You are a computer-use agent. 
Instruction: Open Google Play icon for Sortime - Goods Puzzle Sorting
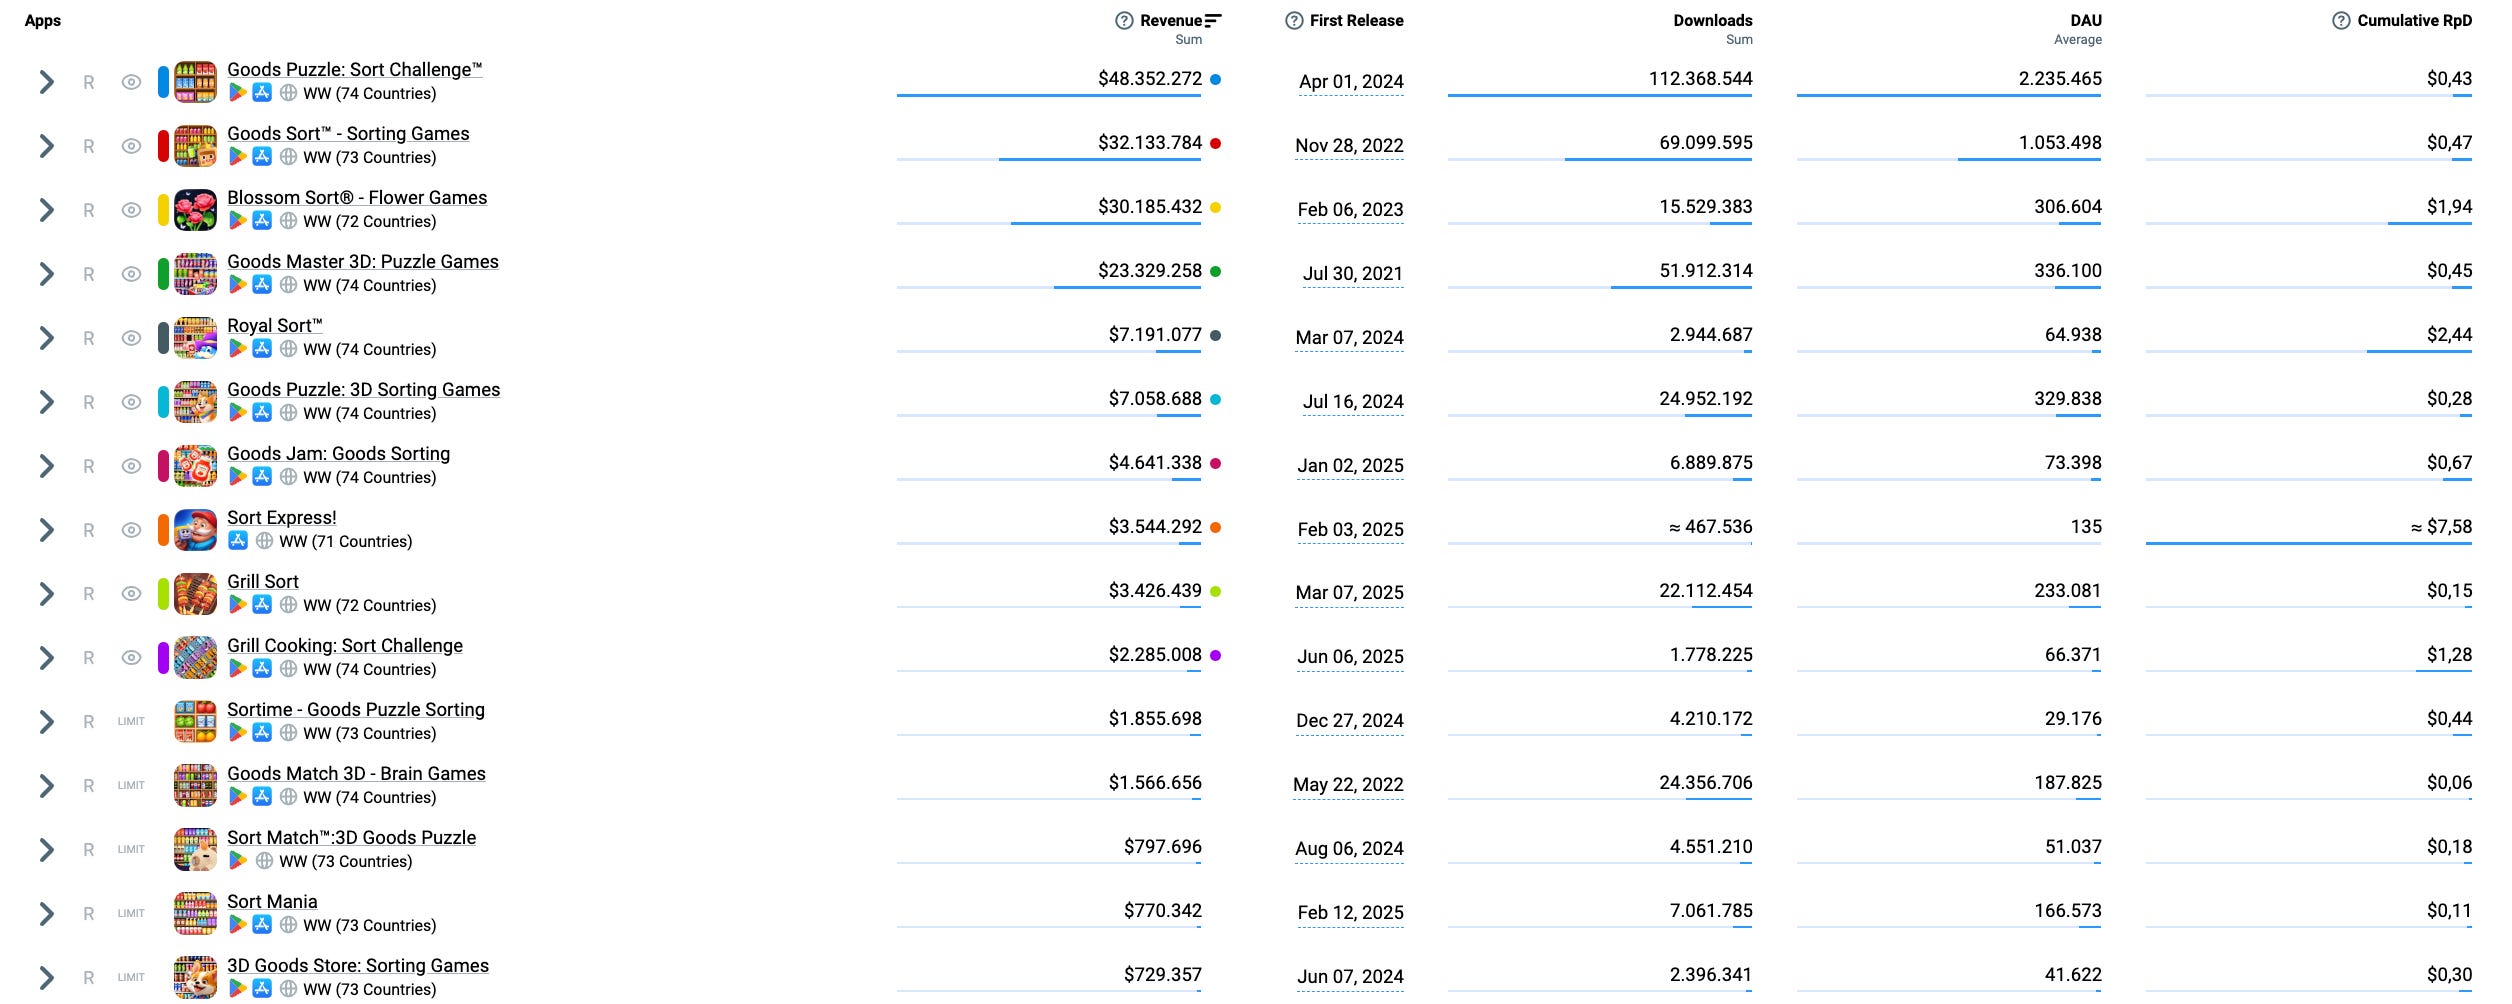[238, 733]
